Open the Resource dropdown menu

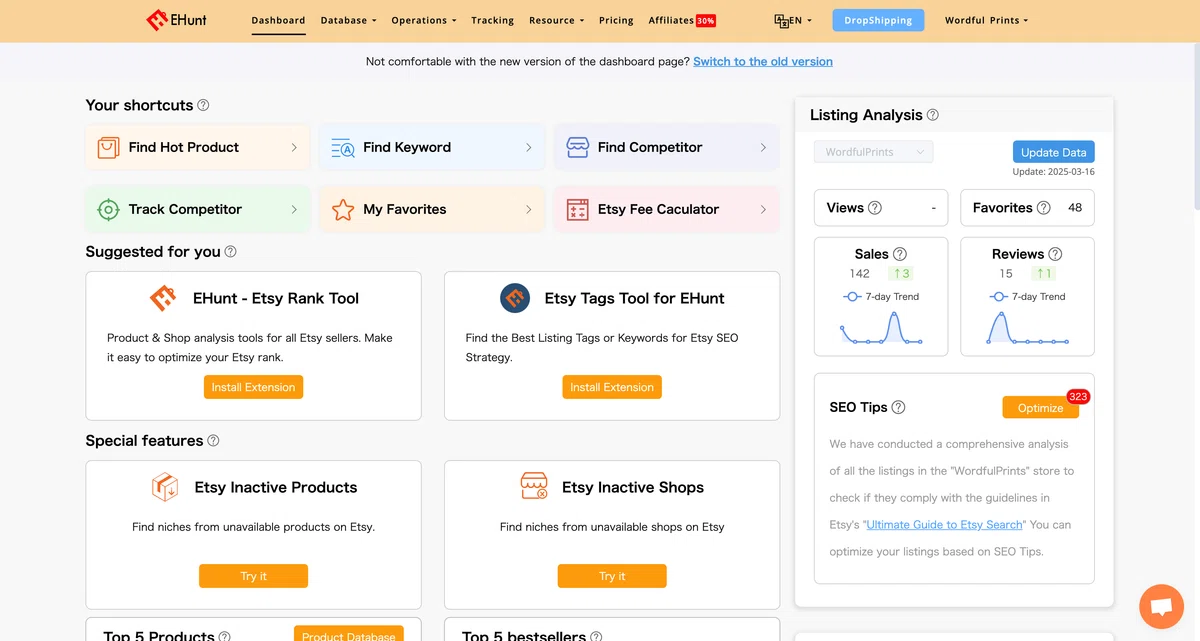[x=557, y=20]
